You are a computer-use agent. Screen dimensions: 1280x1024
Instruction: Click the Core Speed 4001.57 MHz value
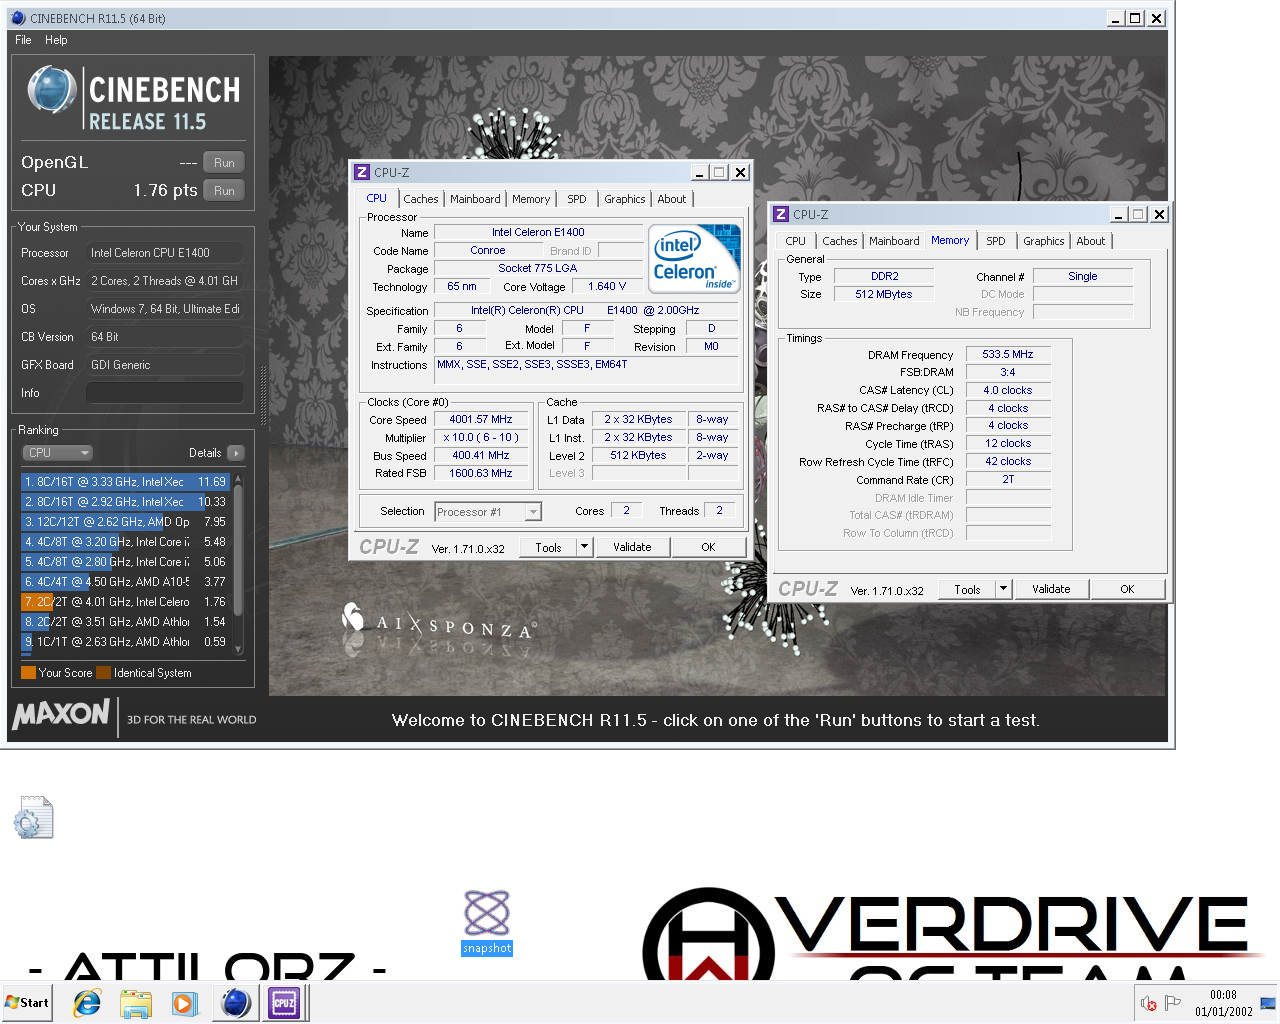tap(481, 420)
